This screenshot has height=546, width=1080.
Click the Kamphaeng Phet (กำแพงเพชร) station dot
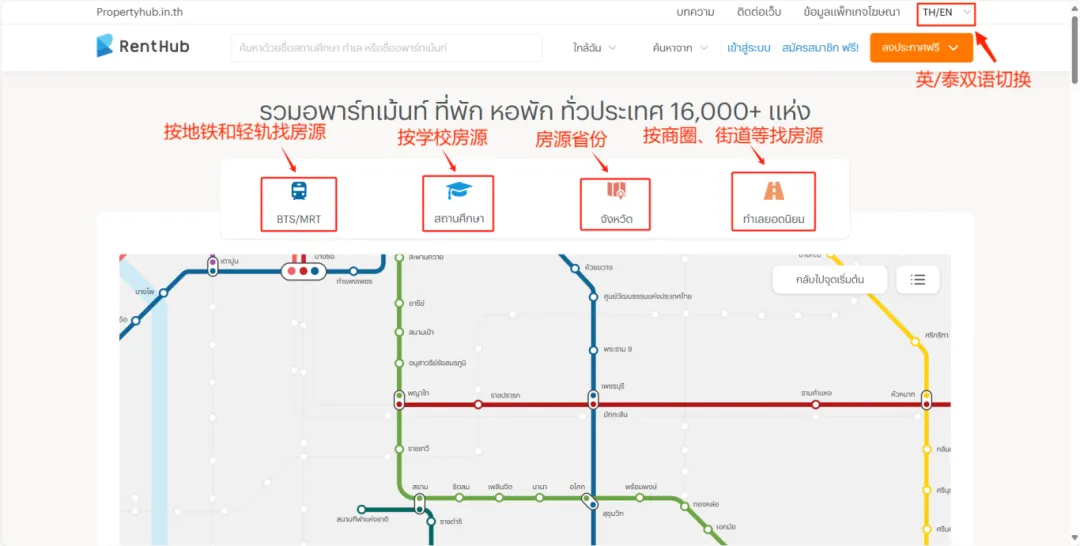point(353,271)
